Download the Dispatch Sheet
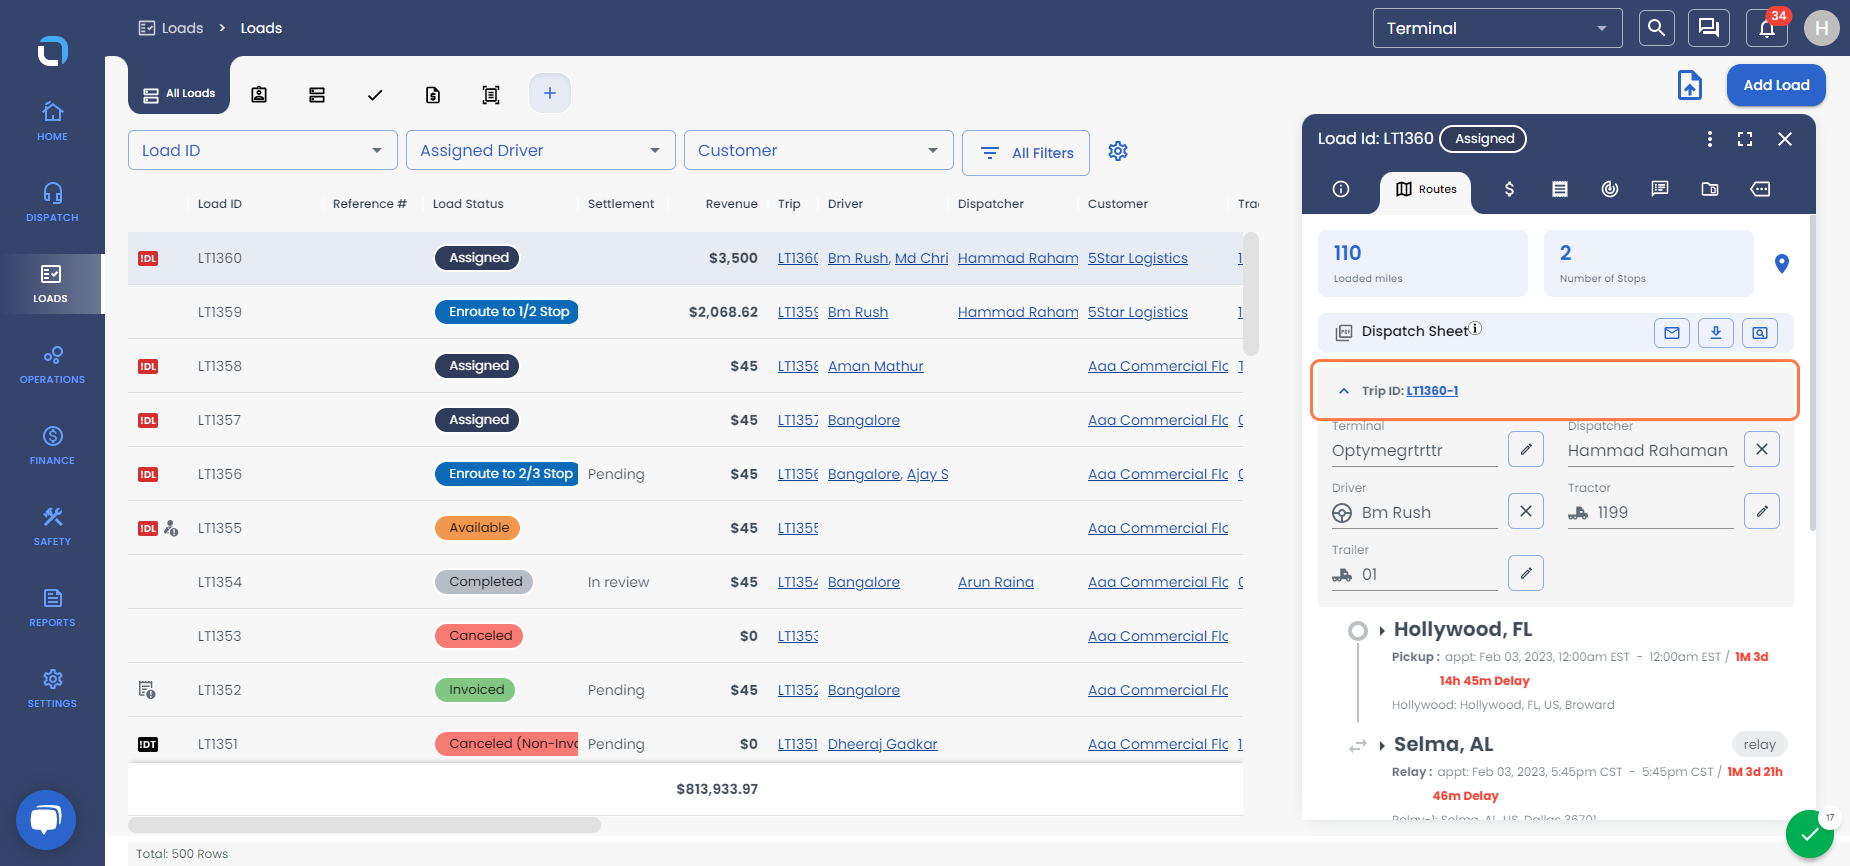1850x866 pixels. click(x=1716, y=332)
